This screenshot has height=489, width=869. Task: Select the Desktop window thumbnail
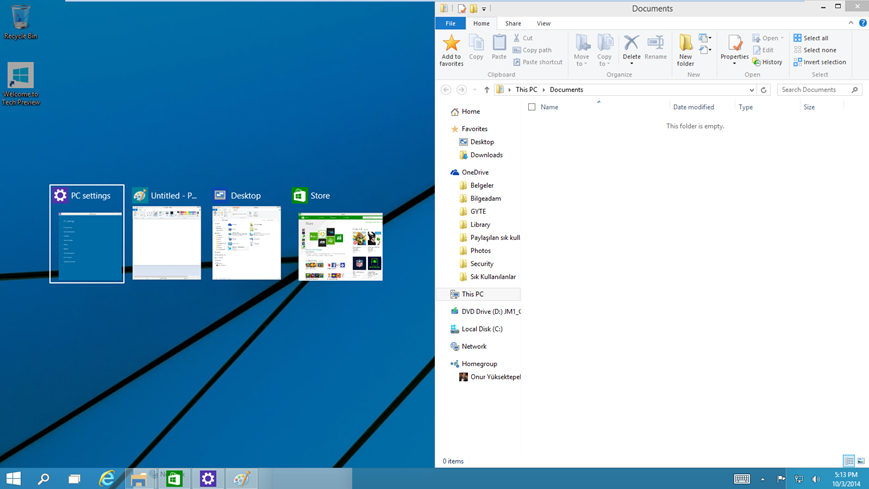[247, 233]
